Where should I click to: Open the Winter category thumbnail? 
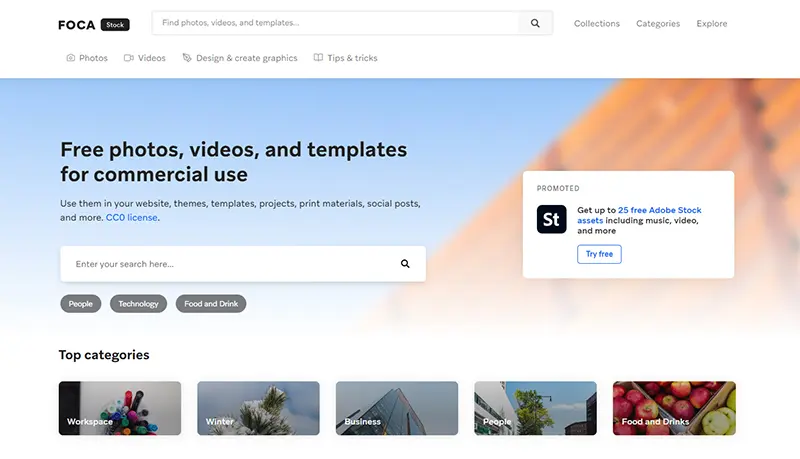258,408
